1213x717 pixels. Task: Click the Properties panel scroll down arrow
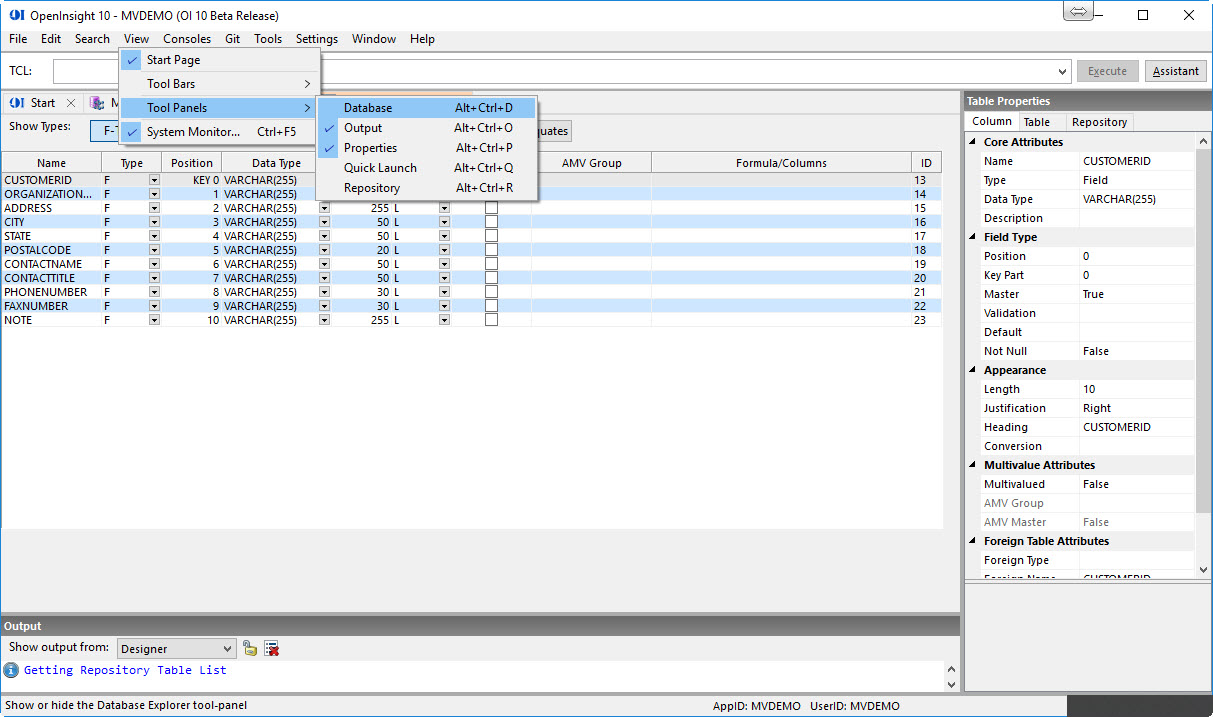(x=1203, y=568)
